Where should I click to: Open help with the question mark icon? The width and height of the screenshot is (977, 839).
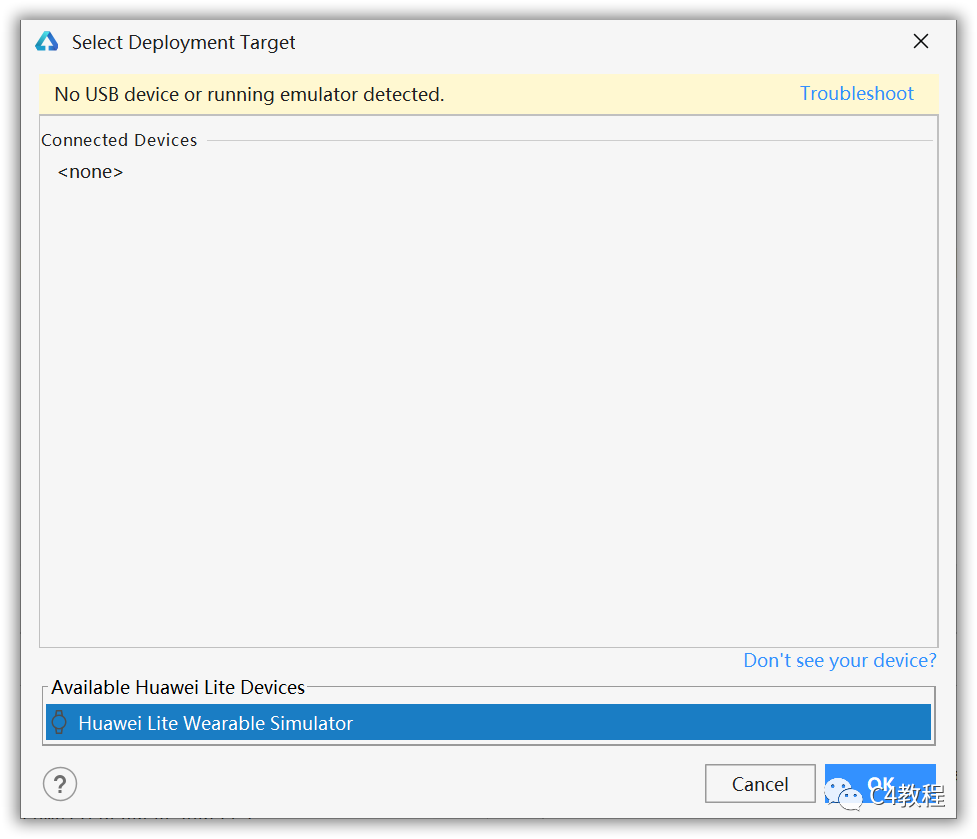tap(60, 784)
